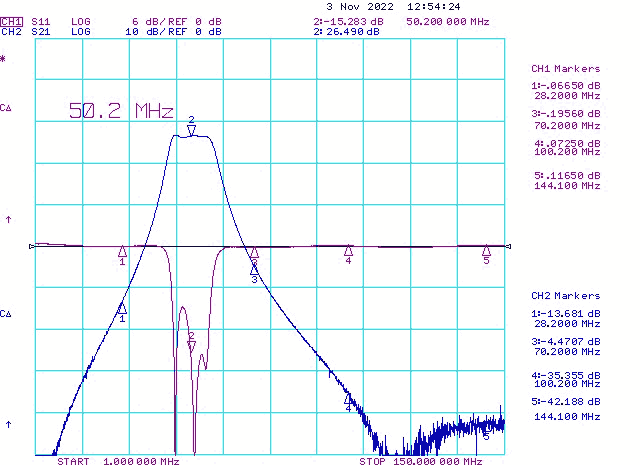Click the 'CH2 Markers' heading
This screenshot has height=465, width=640.
pyautogui.click(x=566, y=296)
